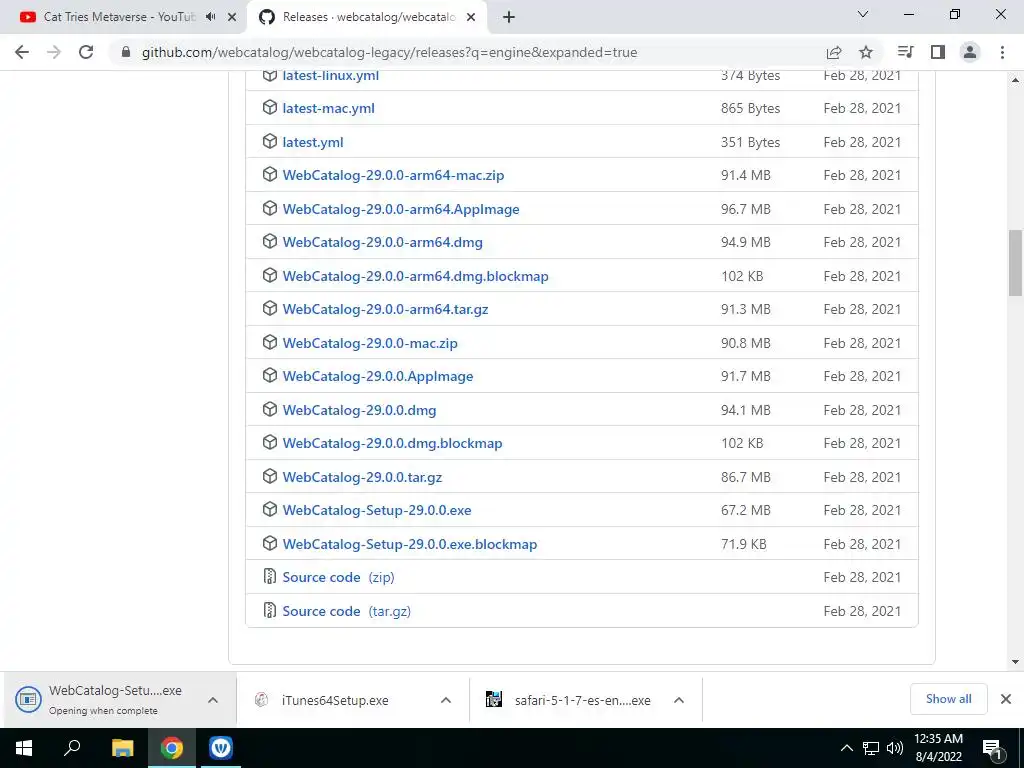Viewport: 1024px width, 768px height.
Task: Close the GitHub Releases tab
Action: pos(471,17)
